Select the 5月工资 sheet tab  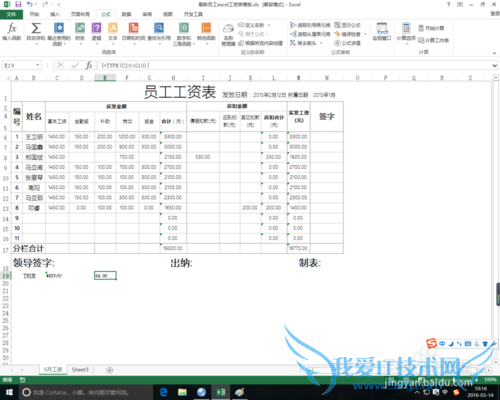point(53,370)
